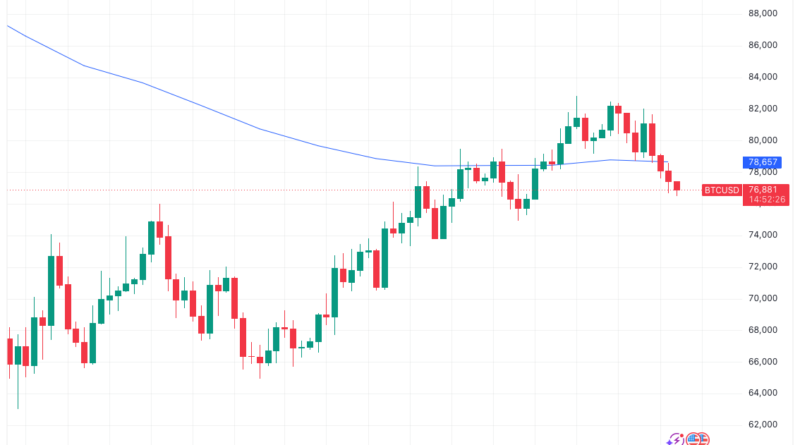Screen dimensions: 800x445
Task: Click the 82,000 price axis label
Action: [x=763, y=108]
